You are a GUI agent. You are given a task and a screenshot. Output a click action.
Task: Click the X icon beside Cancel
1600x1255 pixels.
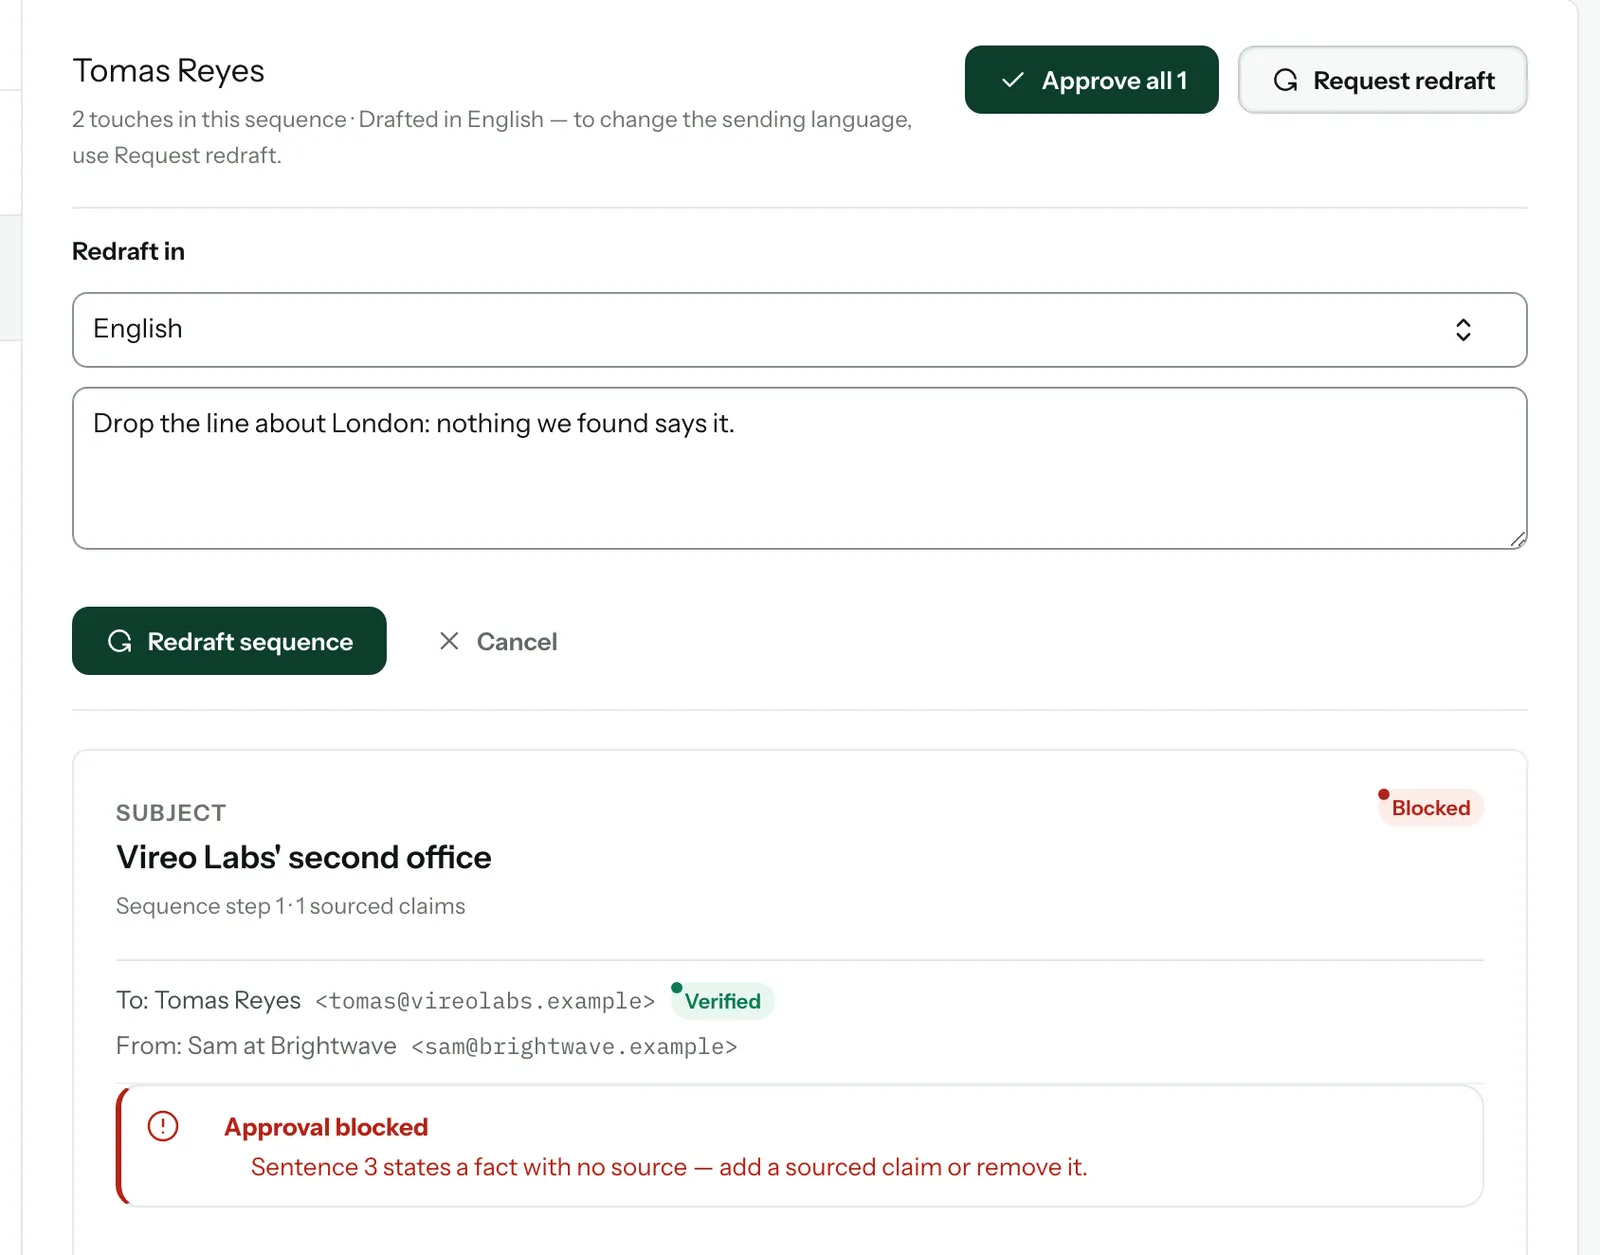(449, 641)
